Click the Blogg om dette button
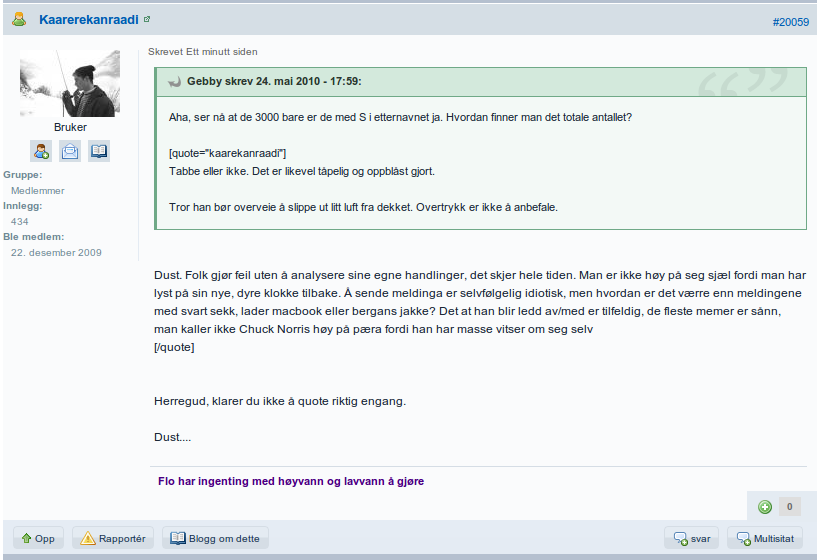The image size is (817, 560). [x=215, y=538]
